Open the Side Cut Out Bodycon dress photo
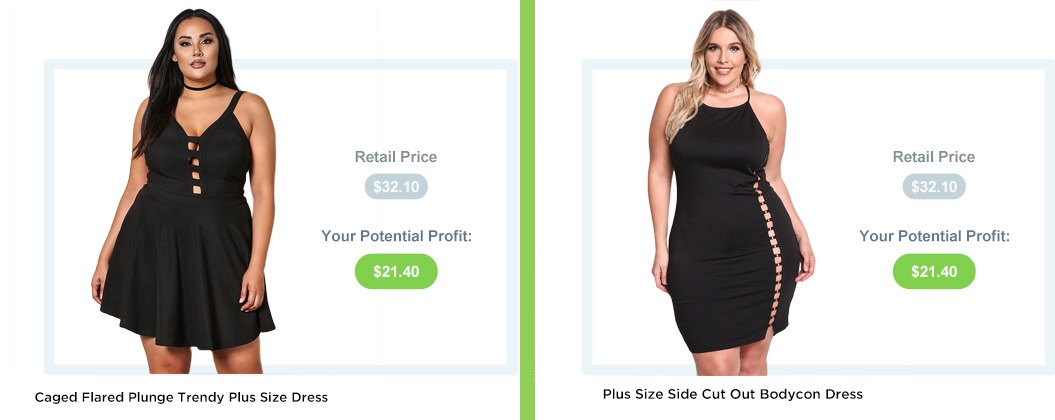 click(731, 192)
